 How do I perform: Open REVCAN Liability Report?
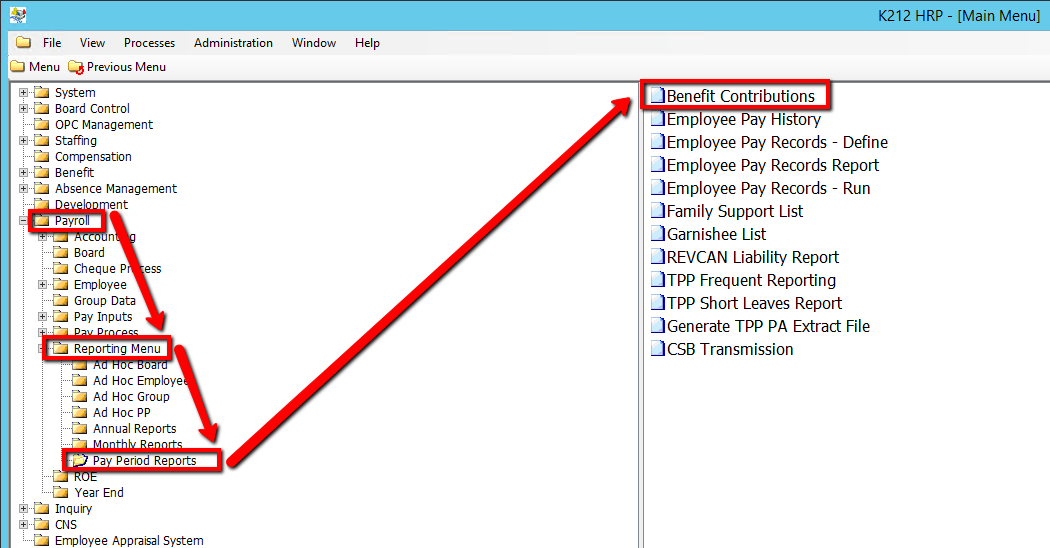click(752, 258)
